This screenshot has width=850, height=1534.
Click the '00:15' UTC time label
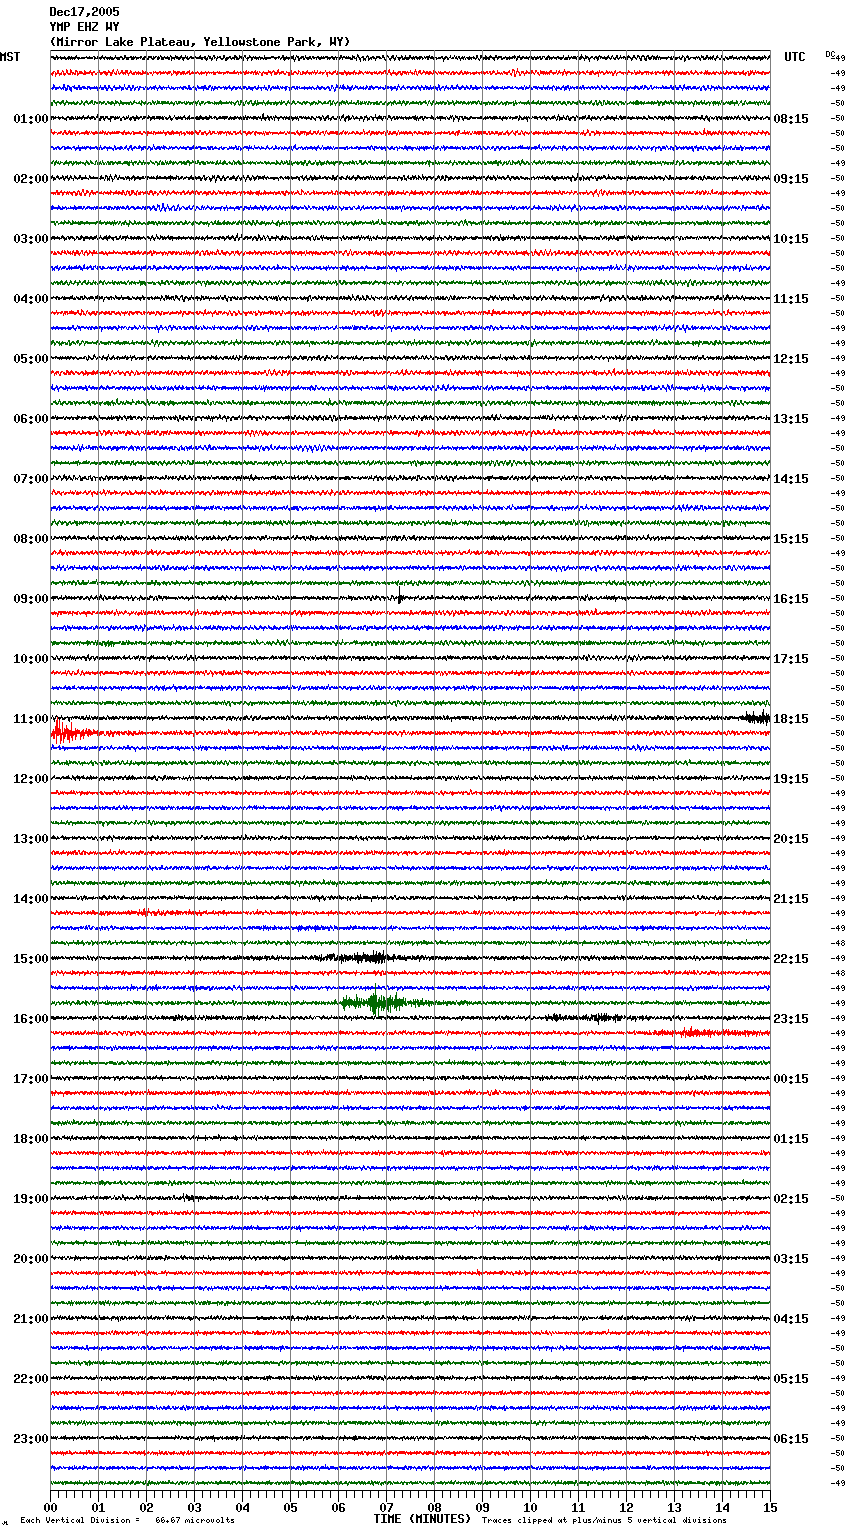tap(791, 1079)
